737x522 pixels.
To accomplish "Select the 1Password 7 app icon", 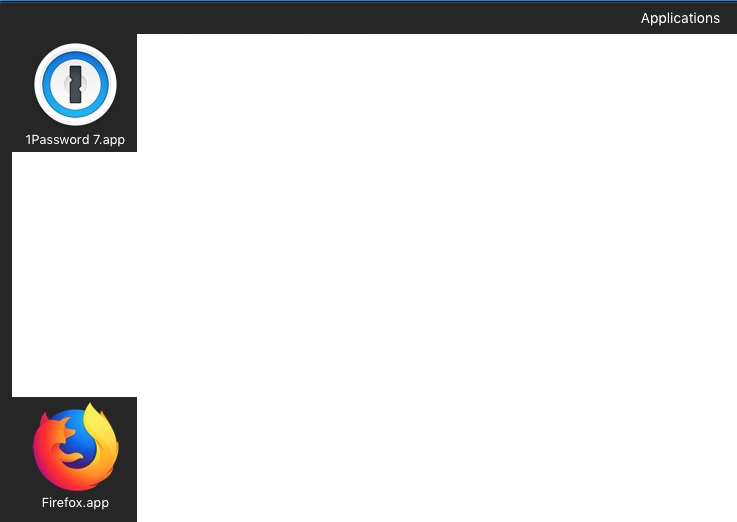I will click(75, 85).
